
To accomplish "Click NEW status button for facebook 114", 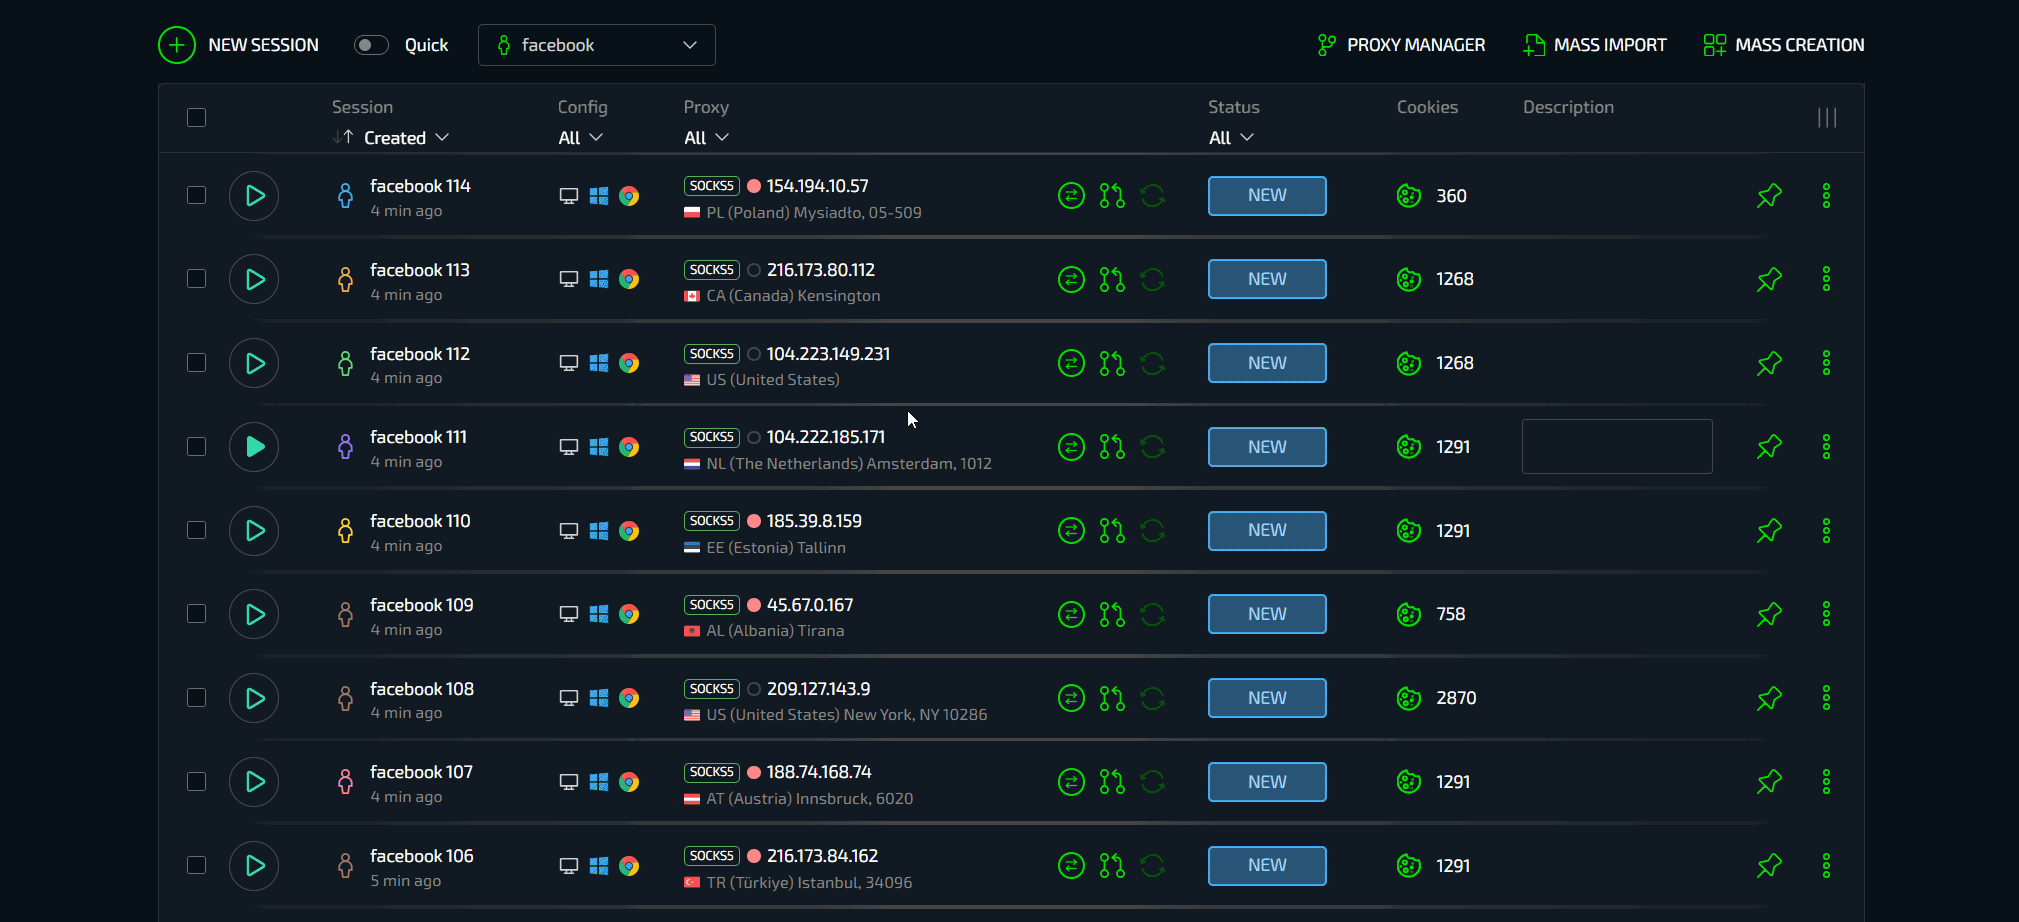I will 1267,196.
